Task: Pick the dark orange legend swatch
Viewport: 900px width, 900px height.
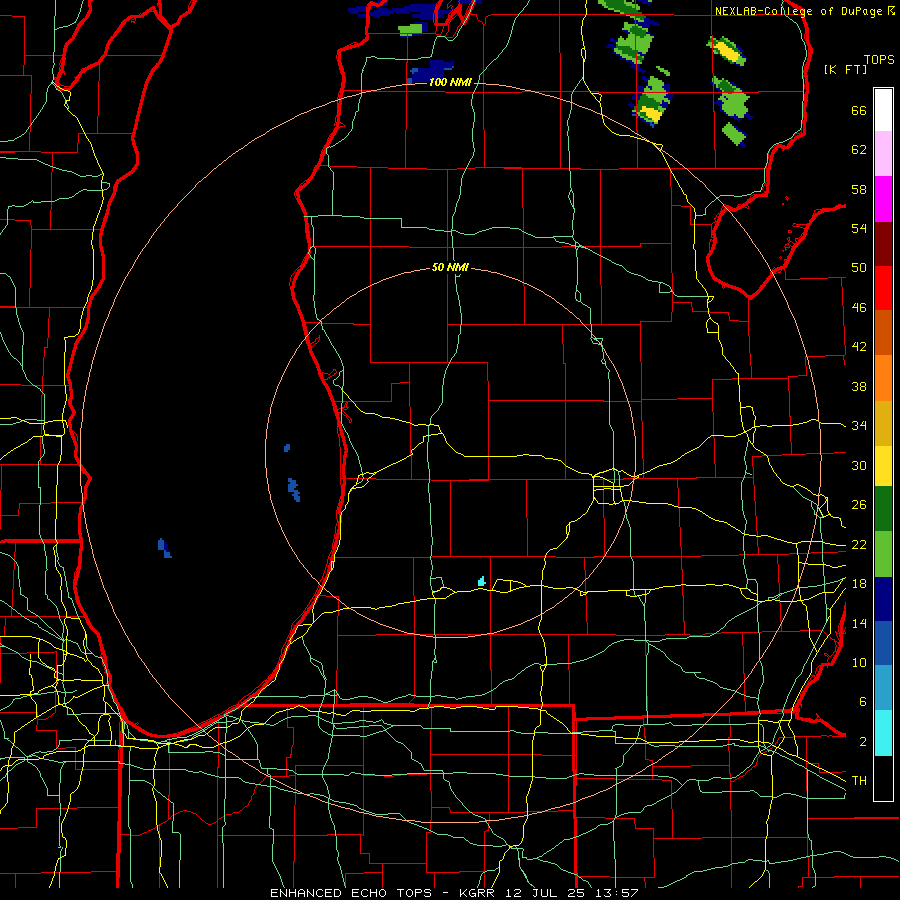Action: 883,333
